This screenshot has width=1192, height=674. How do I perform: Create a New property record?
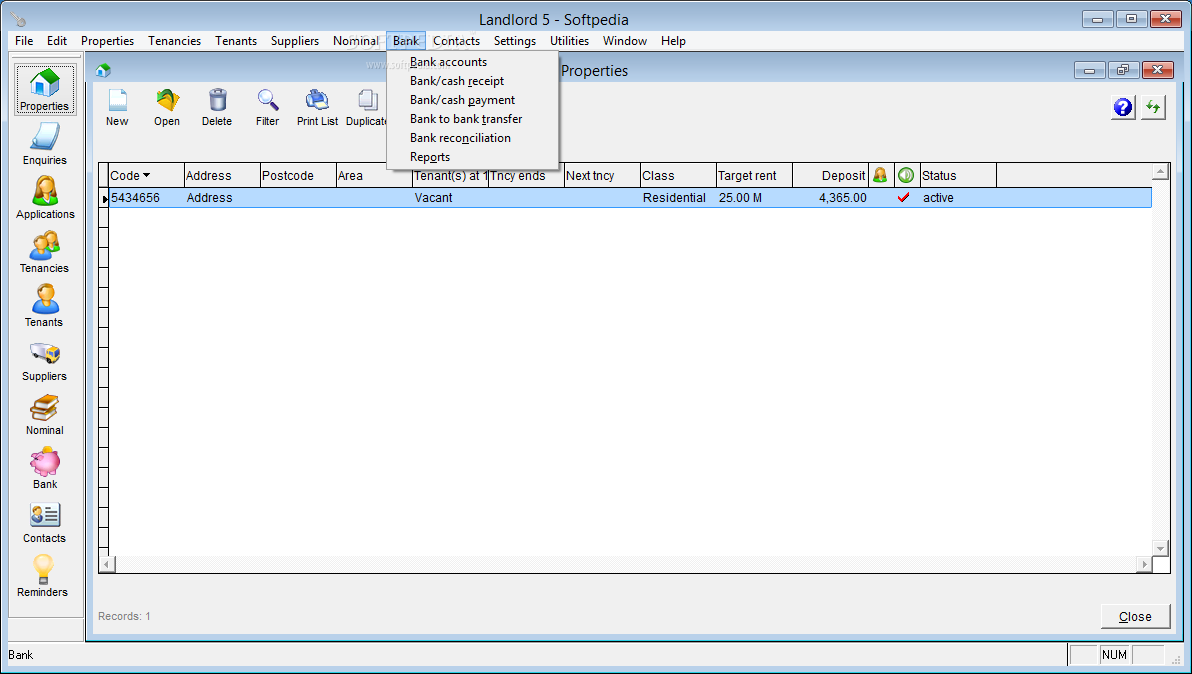[x=117, y=107]
